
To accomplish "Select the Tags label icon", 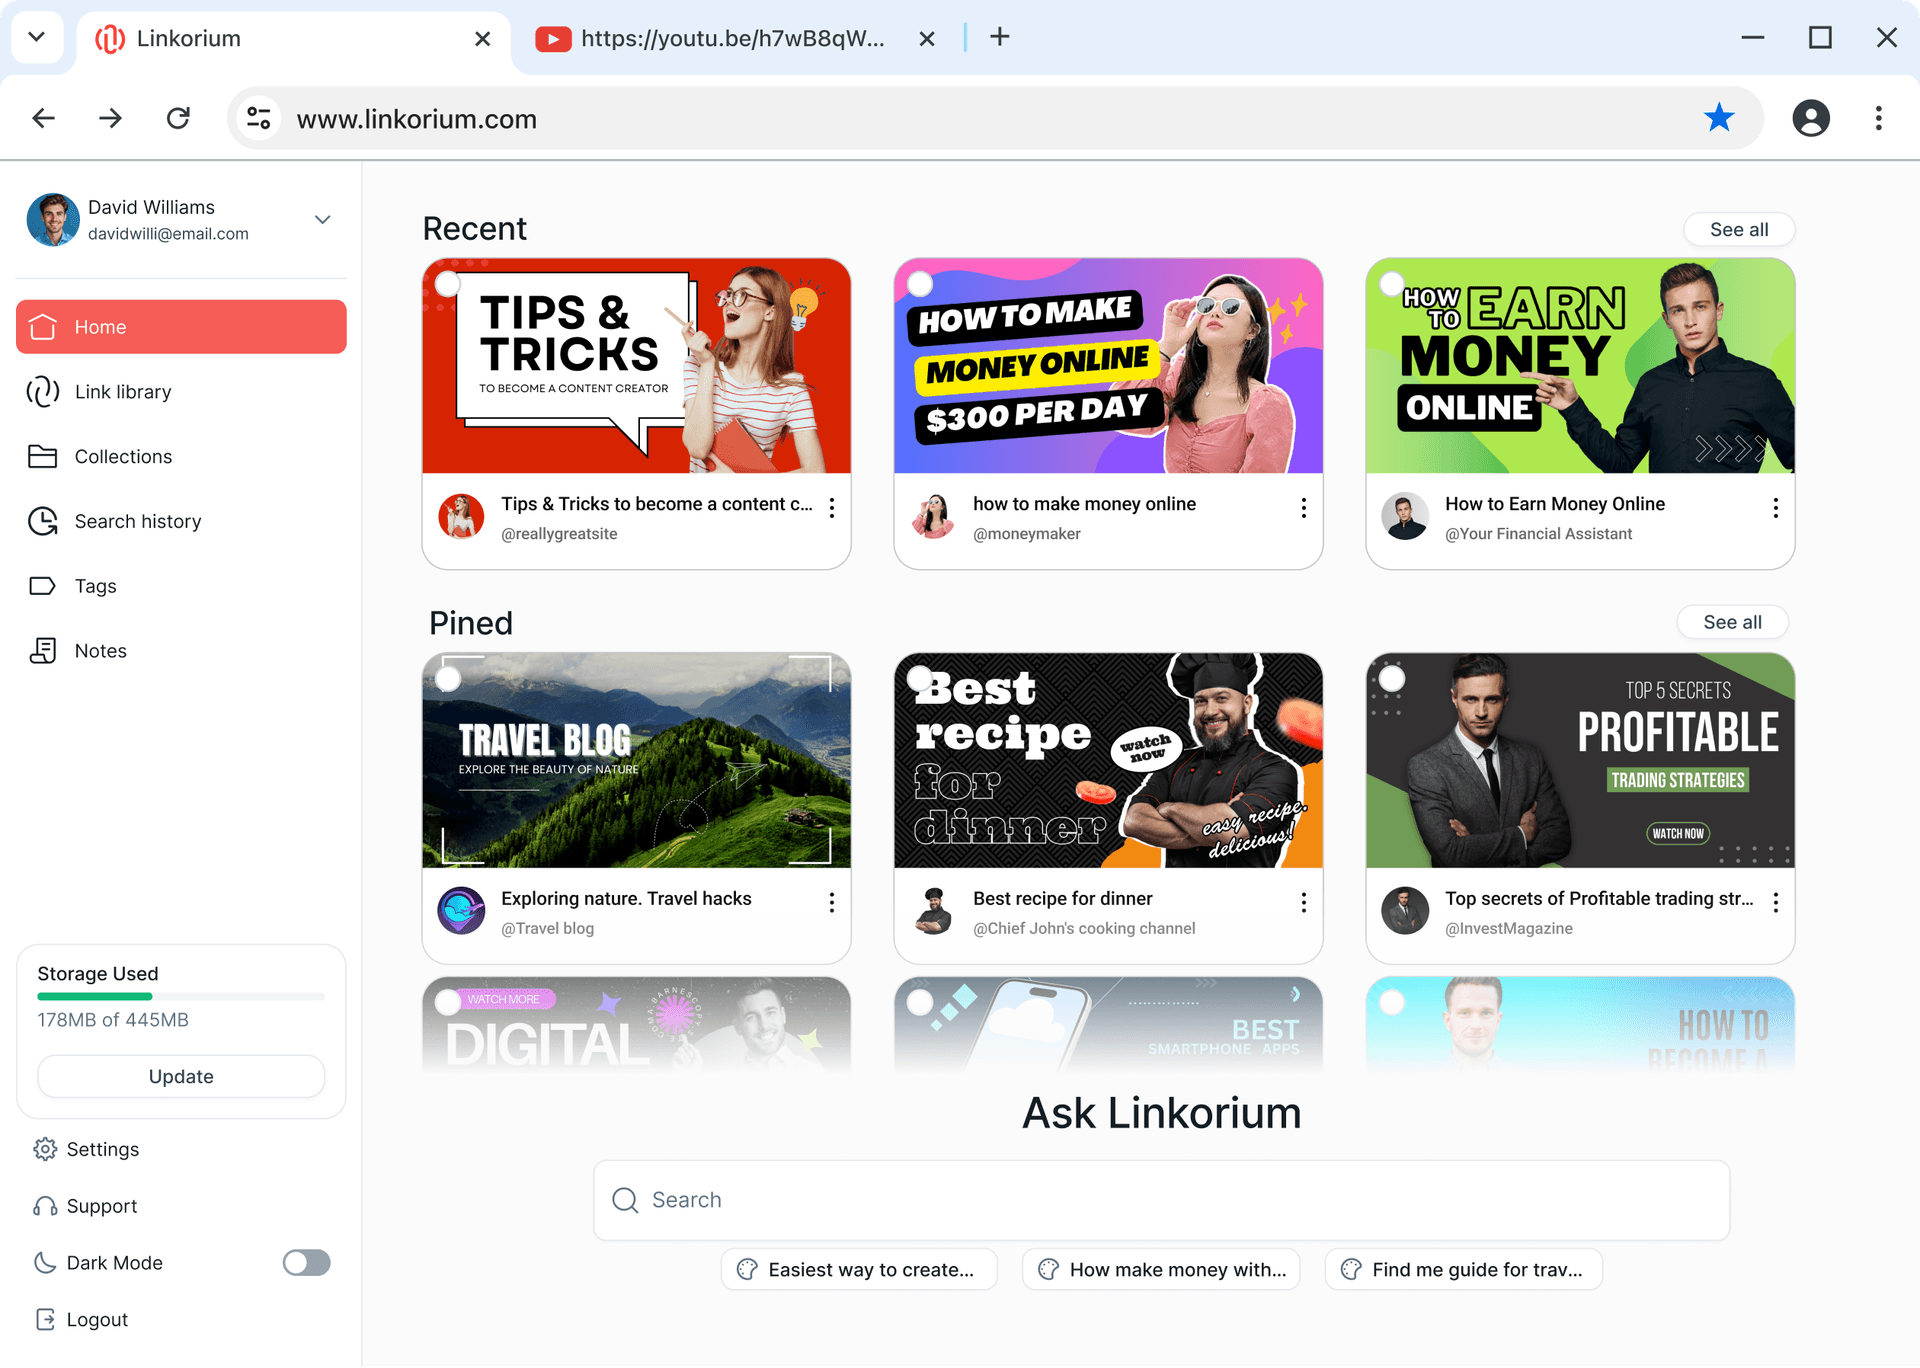I will click(43, 586).
